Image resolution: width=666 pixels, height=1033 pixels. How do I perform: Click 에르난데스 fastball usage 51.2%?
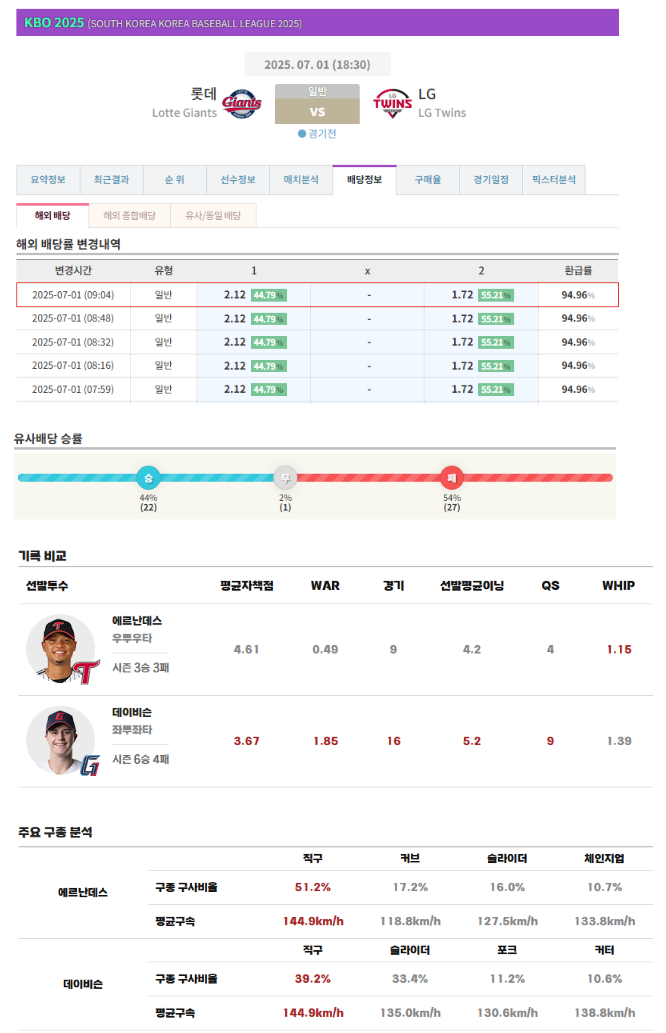tap(312, 887)
